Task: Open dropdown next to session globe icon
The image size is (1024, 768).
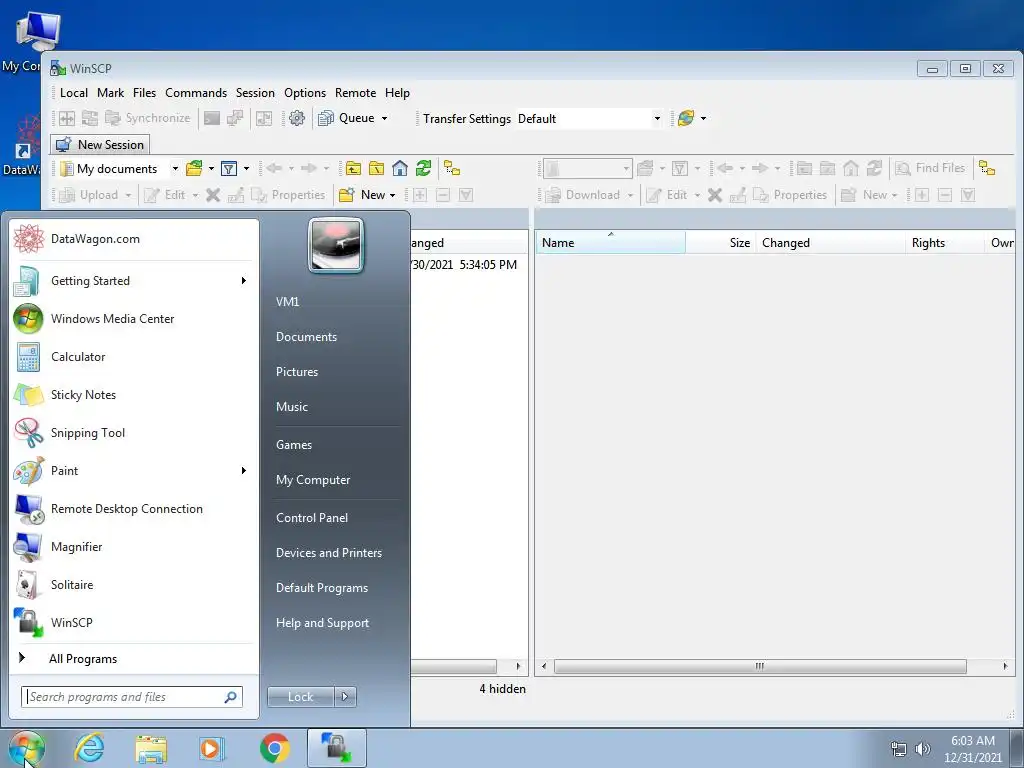Action: (x=703, y=118)
